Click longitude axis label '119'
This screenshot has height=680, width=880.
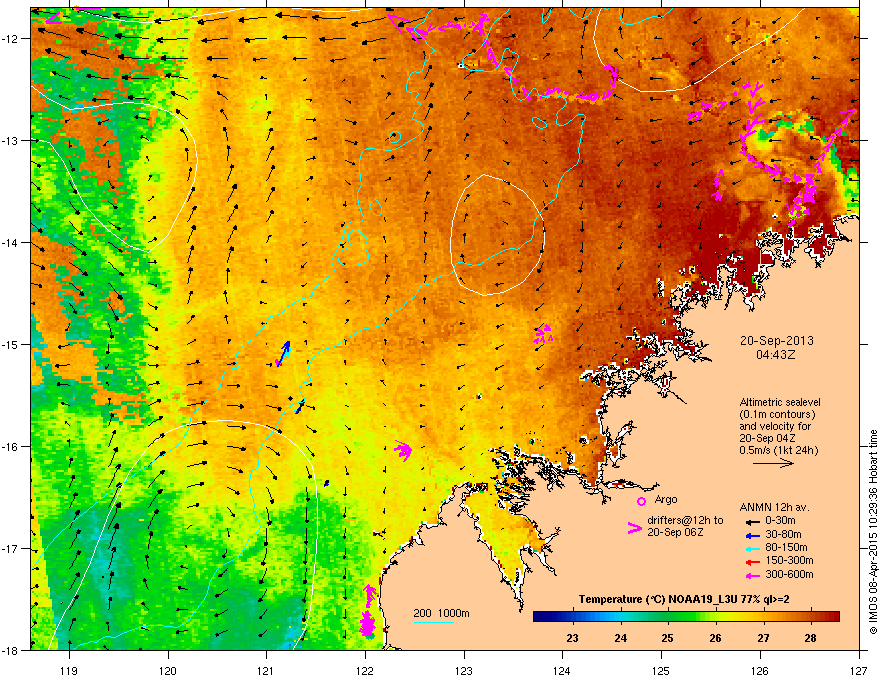tap(69, 670)
